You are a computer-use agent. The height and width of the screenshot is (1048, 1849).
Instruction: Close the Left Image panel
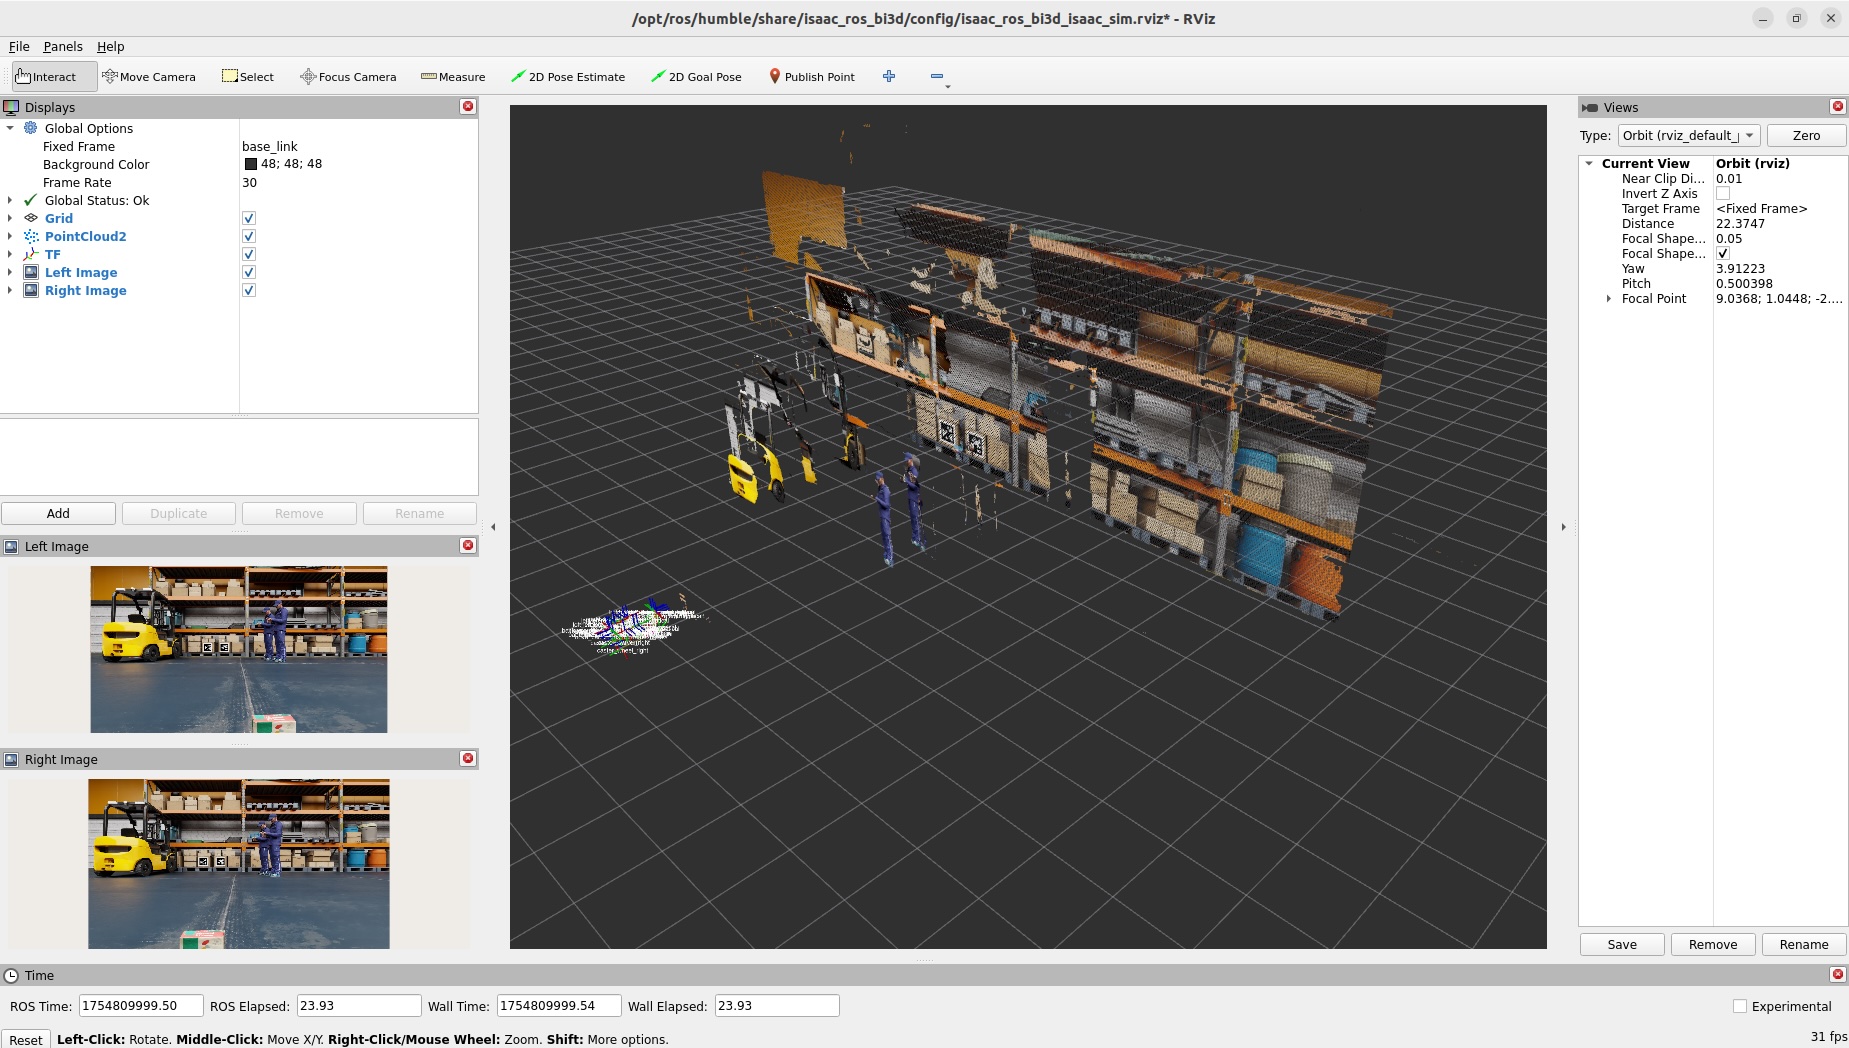pos(467,545)
